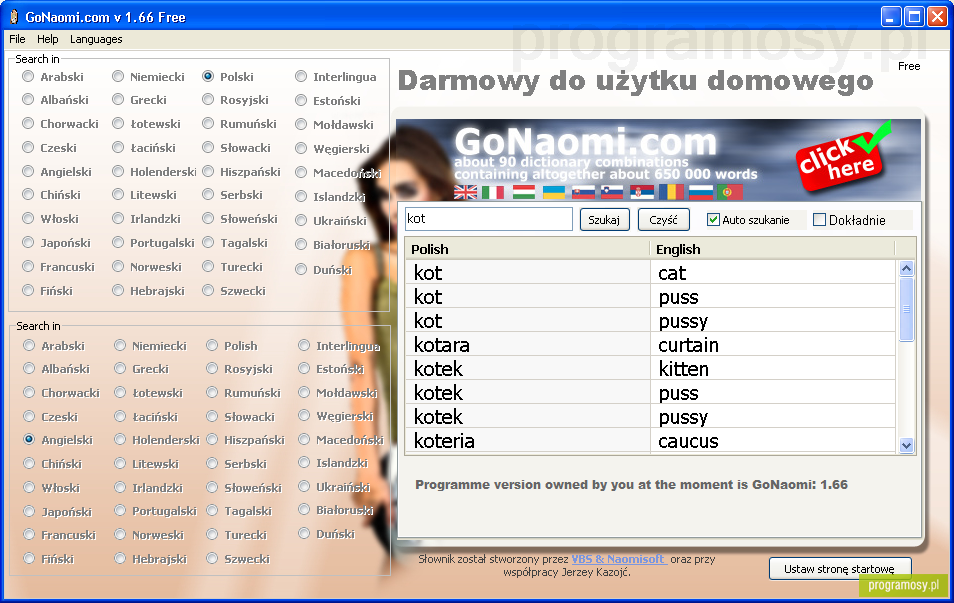Select Rosyjski in the lower language group

point(212,369)
